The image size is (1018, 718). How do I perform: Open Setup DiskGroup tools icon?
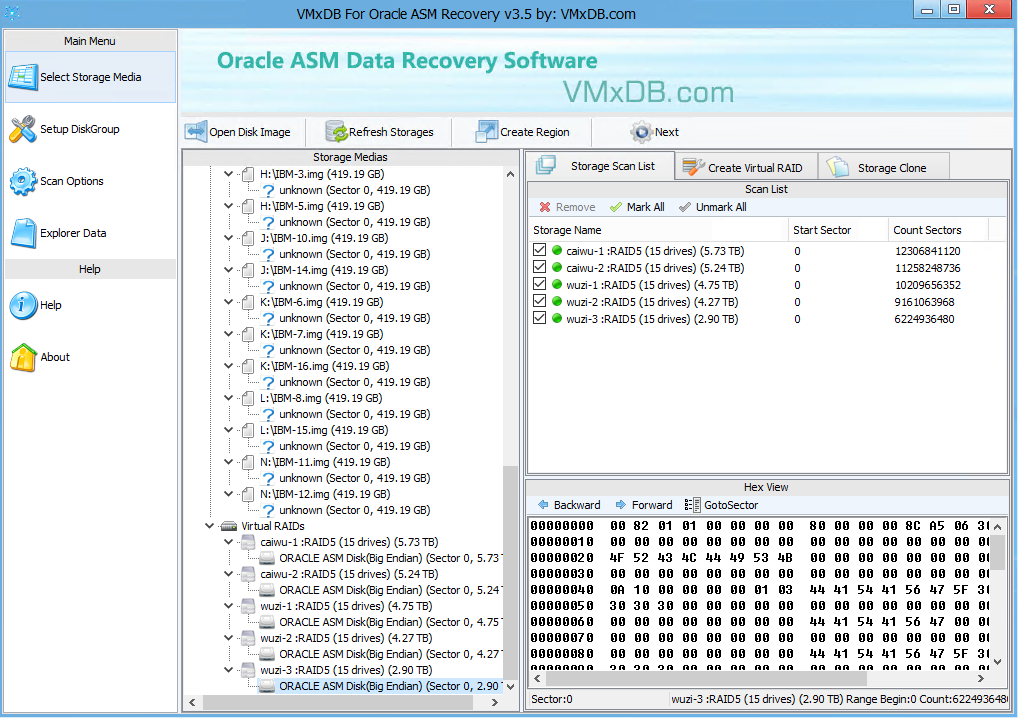pyautogui.click(x=23, y=129)
